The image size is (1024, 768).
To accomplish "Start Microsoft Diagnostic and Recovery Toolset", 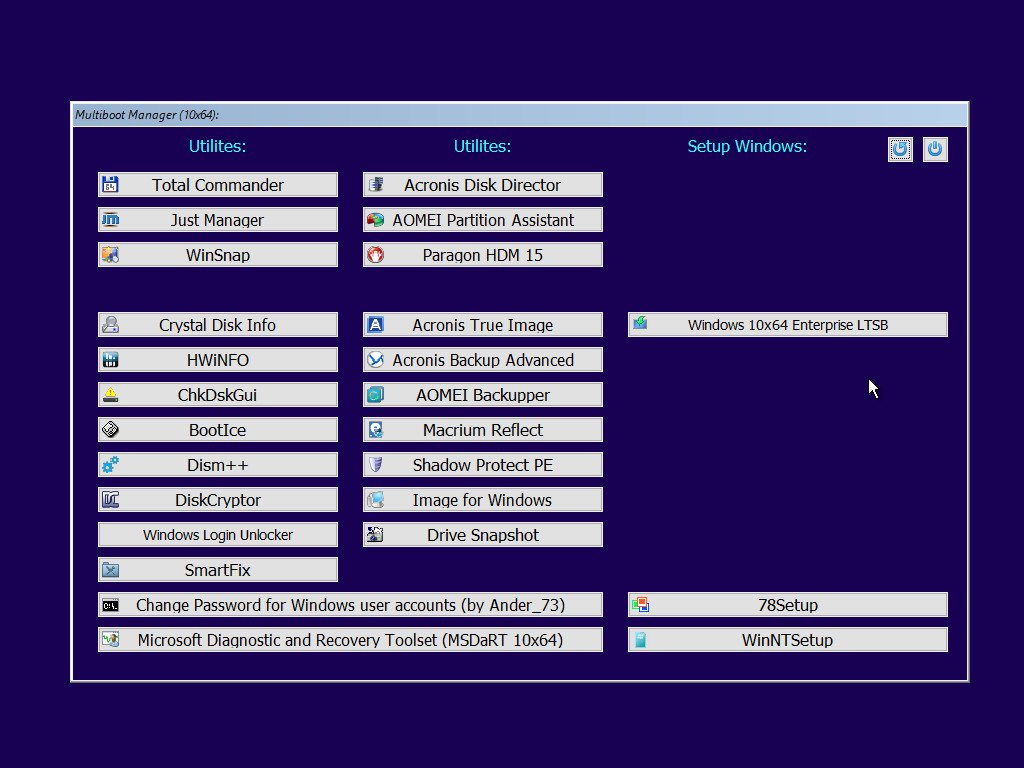I will [x=350, y=640].
